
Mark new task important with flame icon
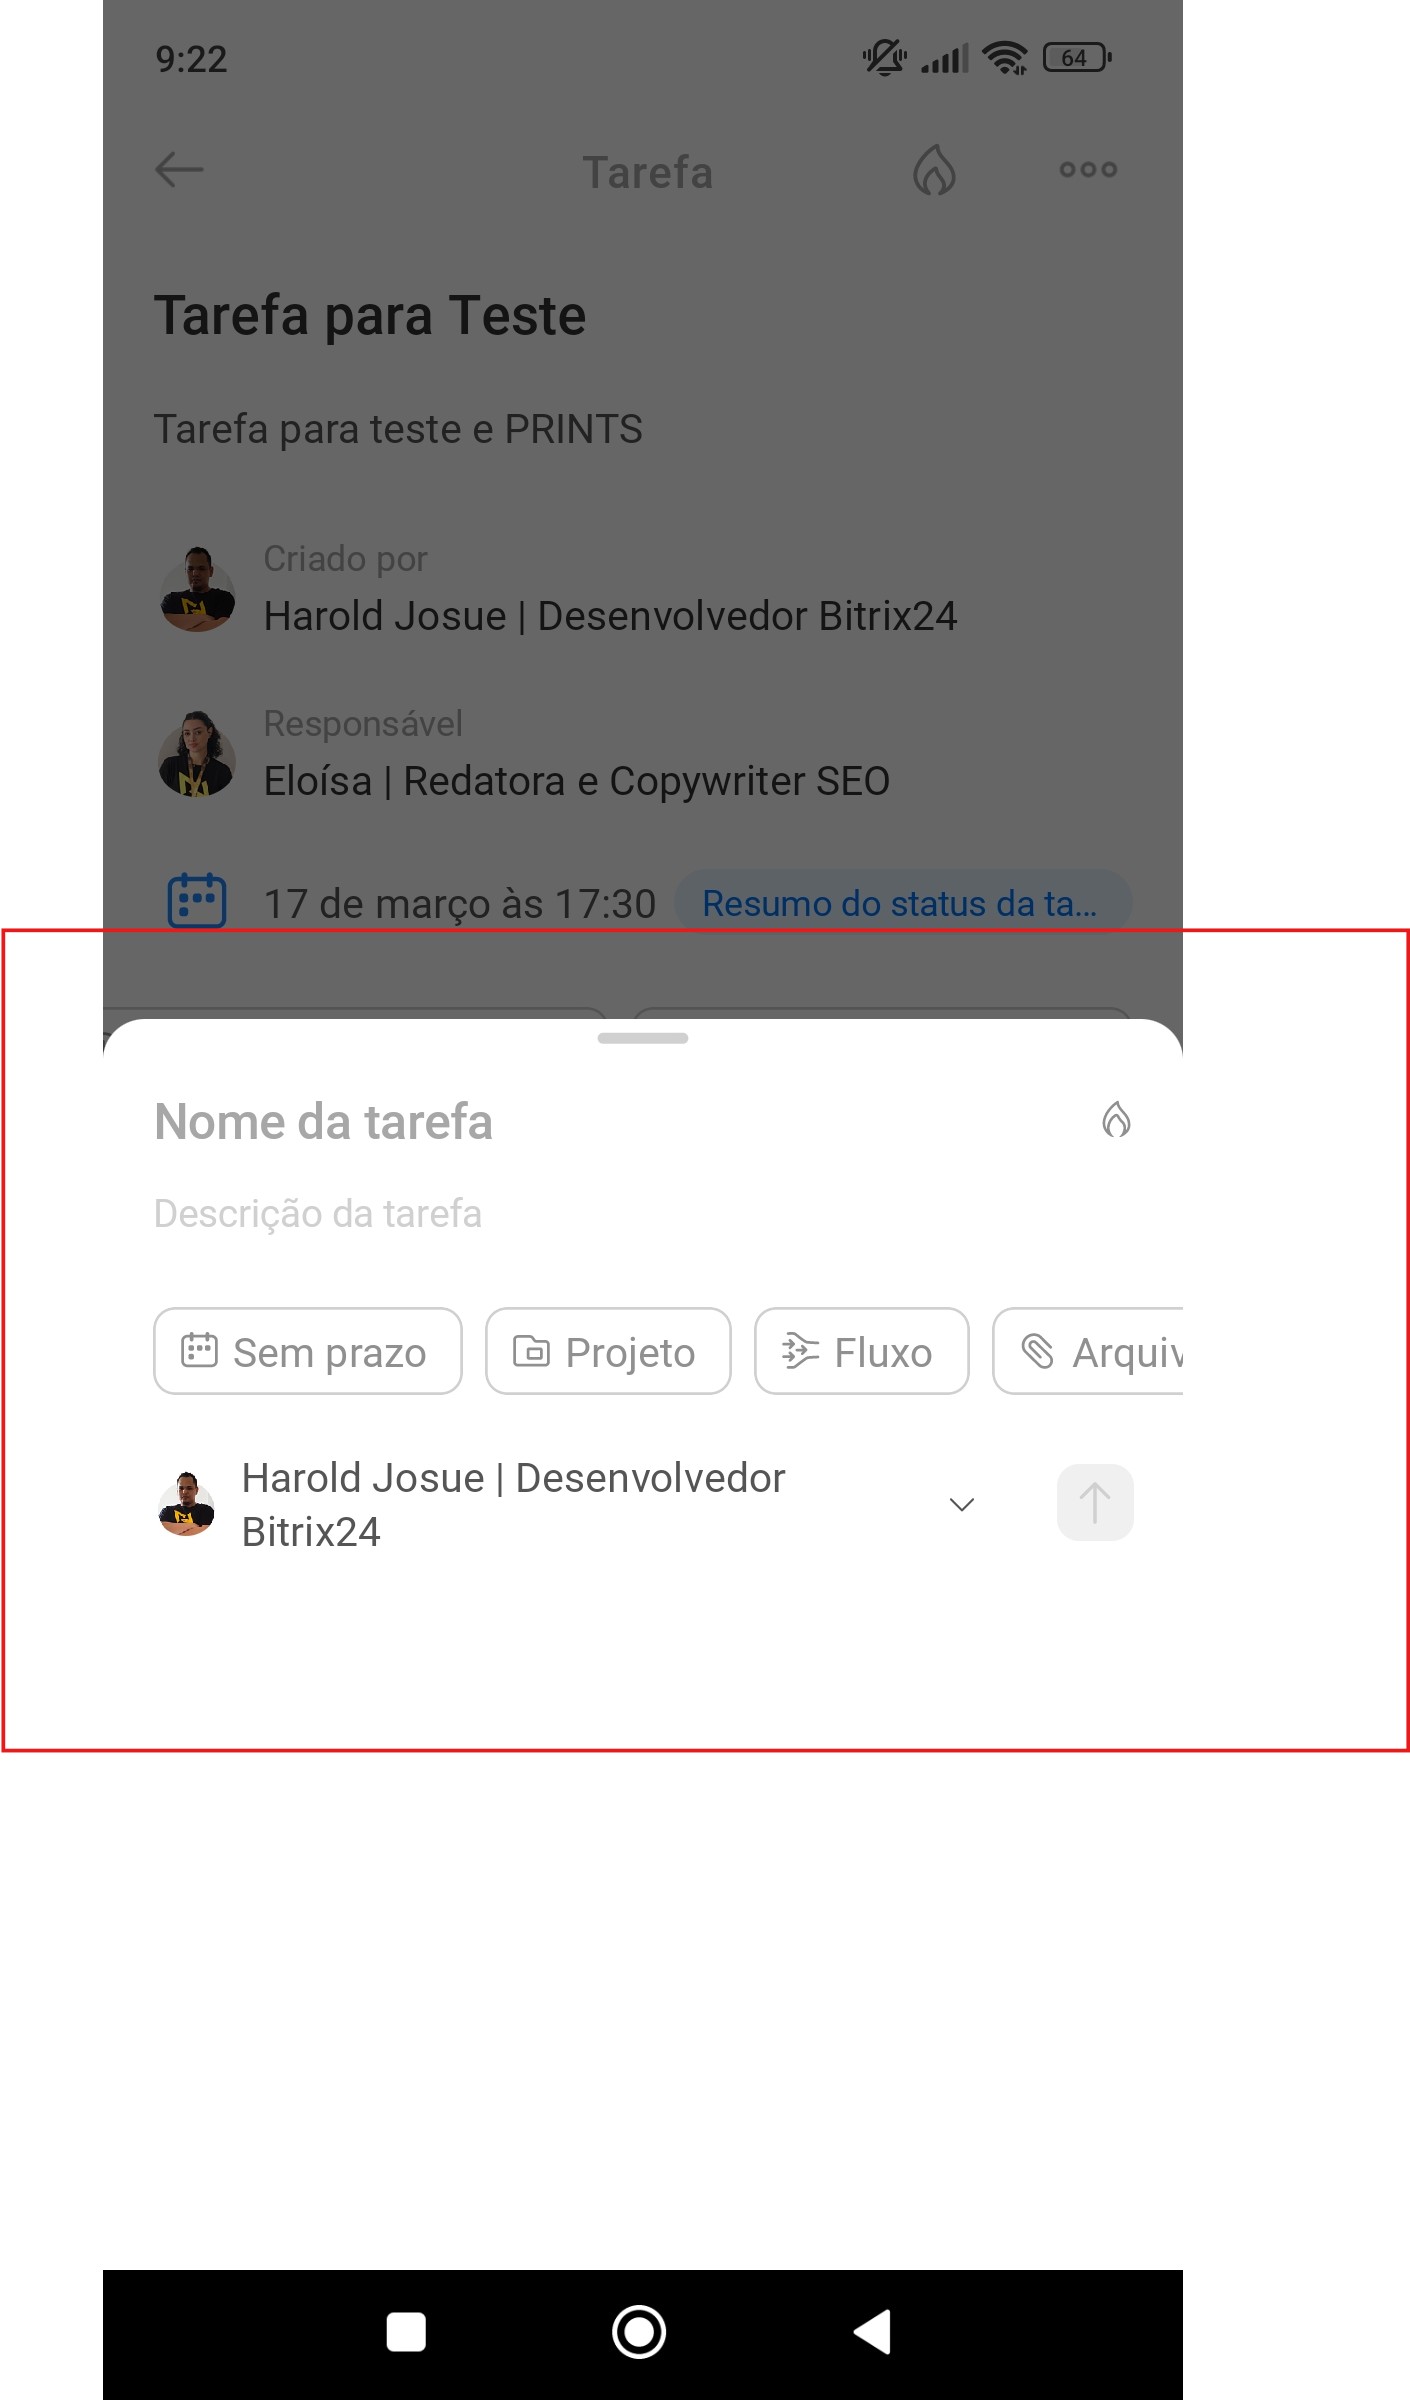click(1116, 1120)
